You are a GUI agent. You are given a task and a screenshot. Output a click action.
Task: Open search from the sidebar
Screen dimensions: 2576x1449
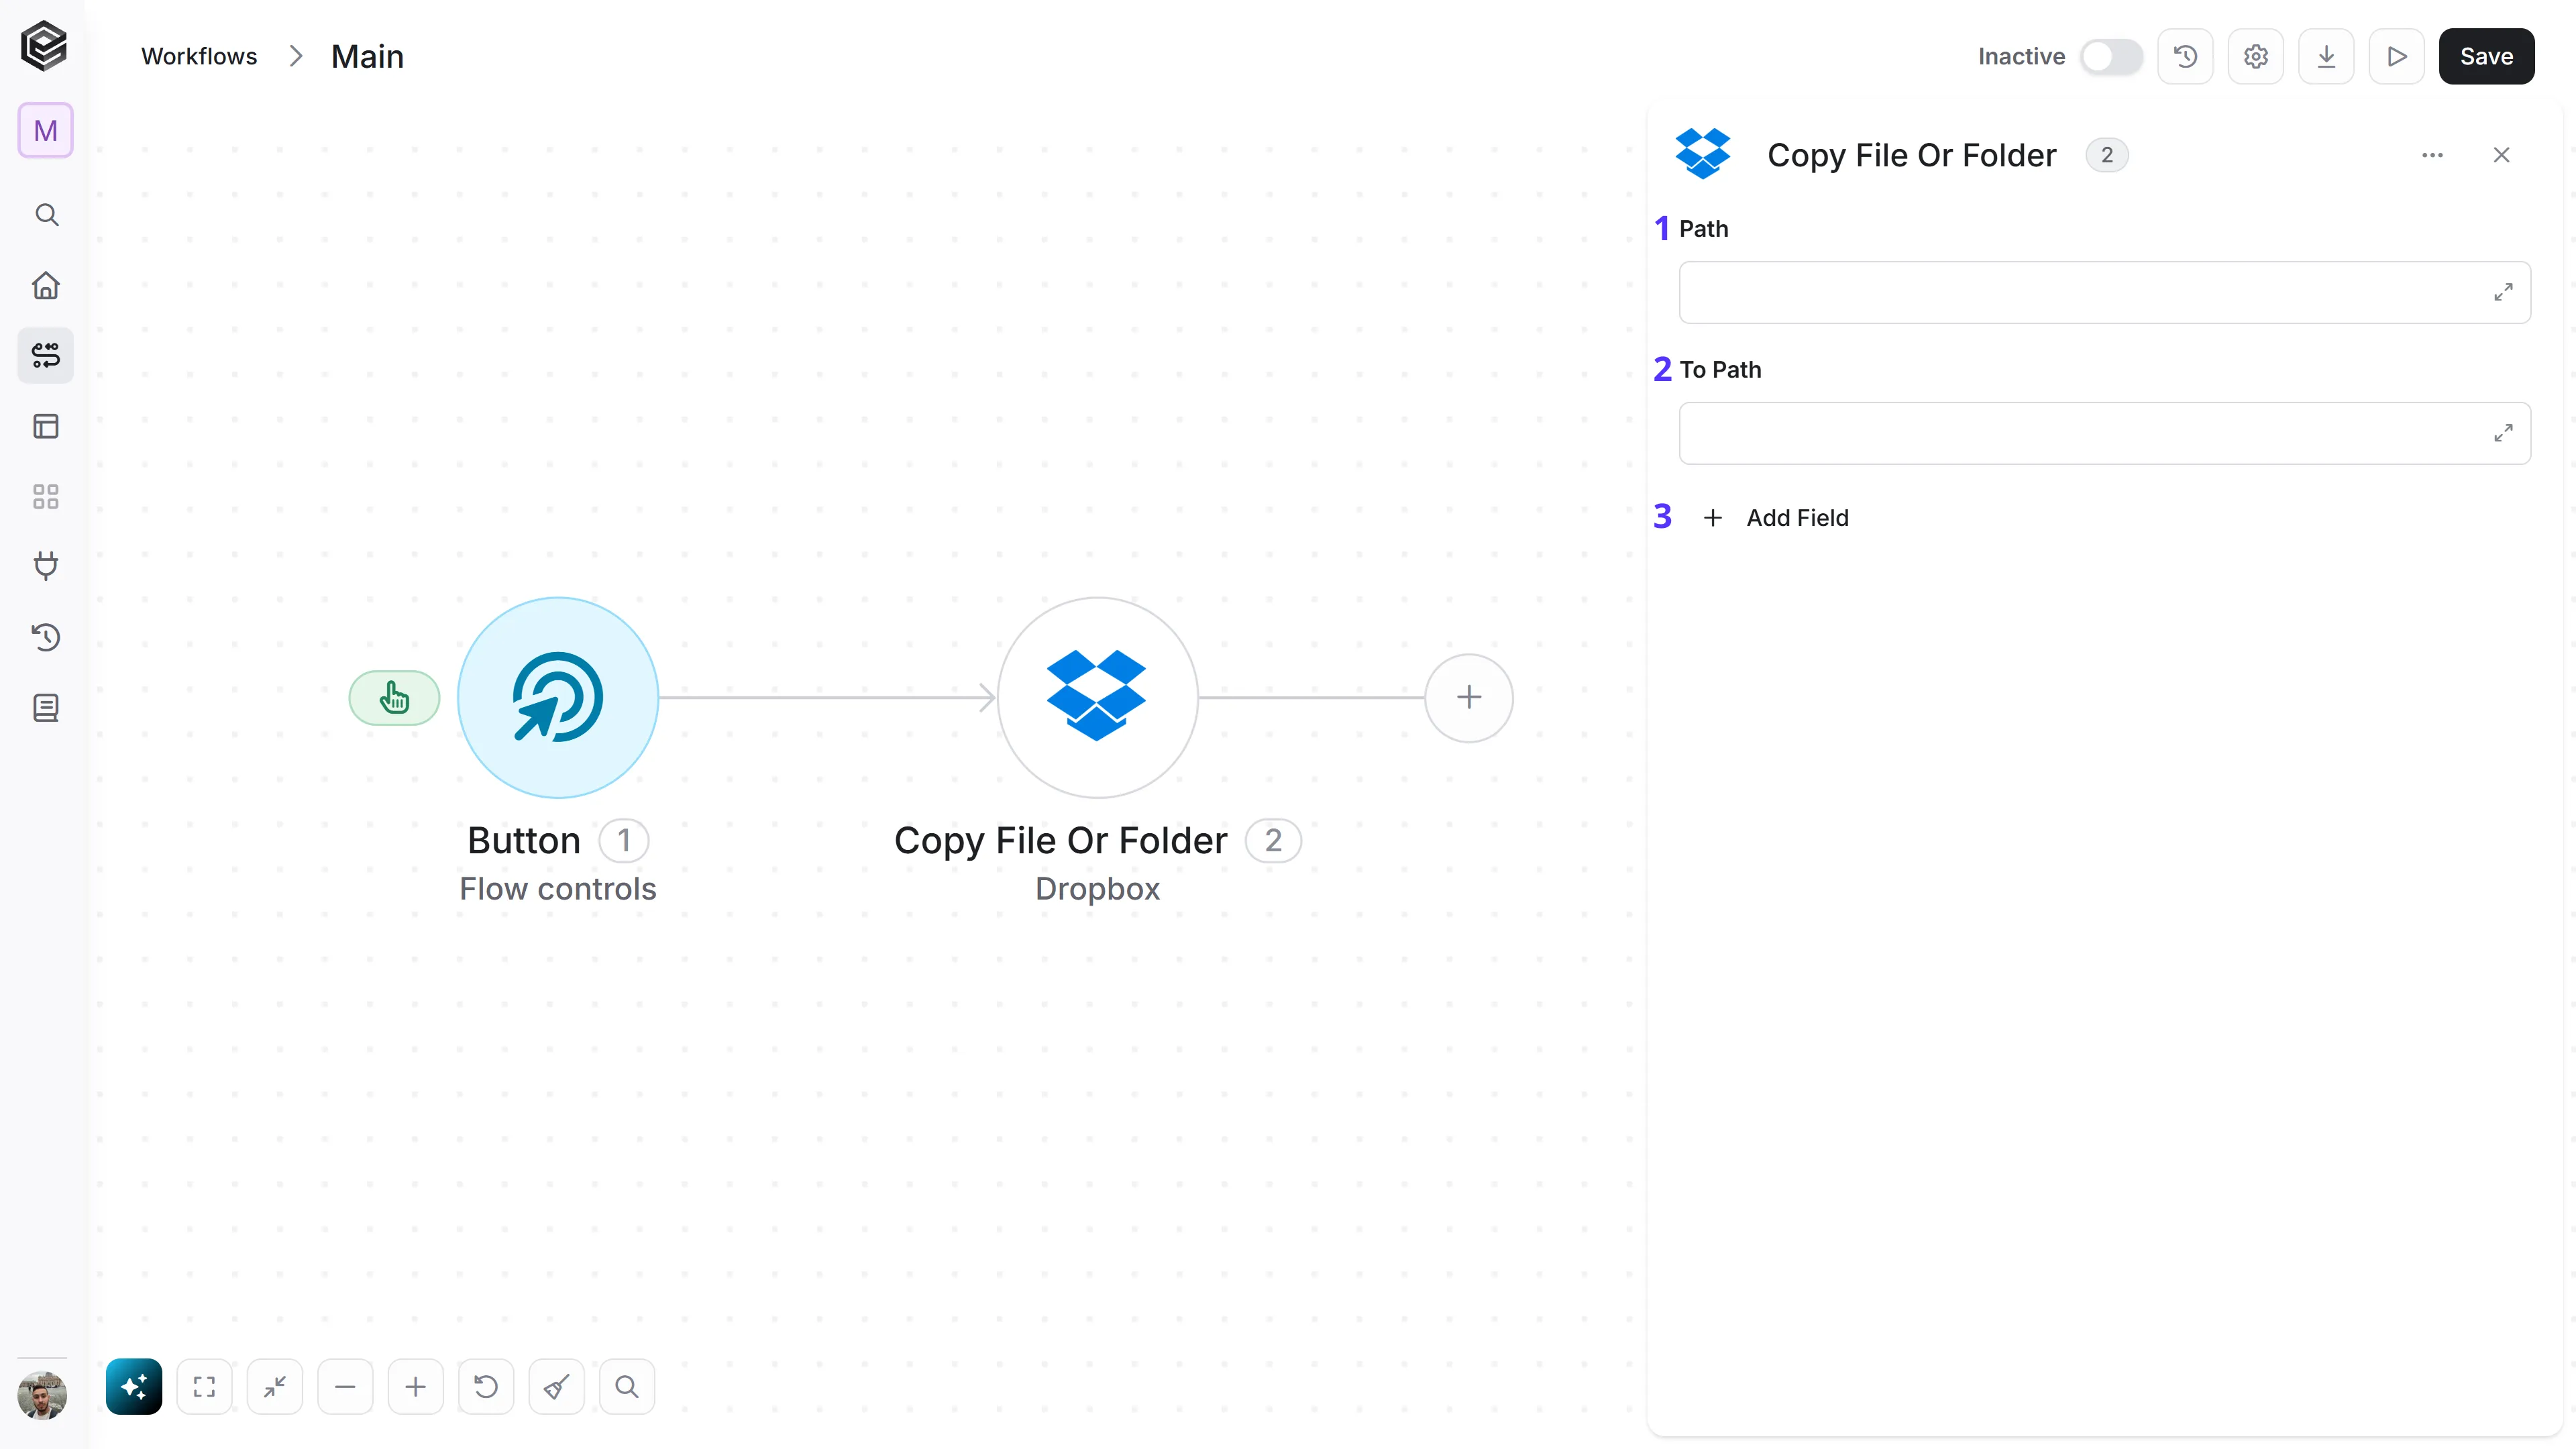(x=46, y=215)
